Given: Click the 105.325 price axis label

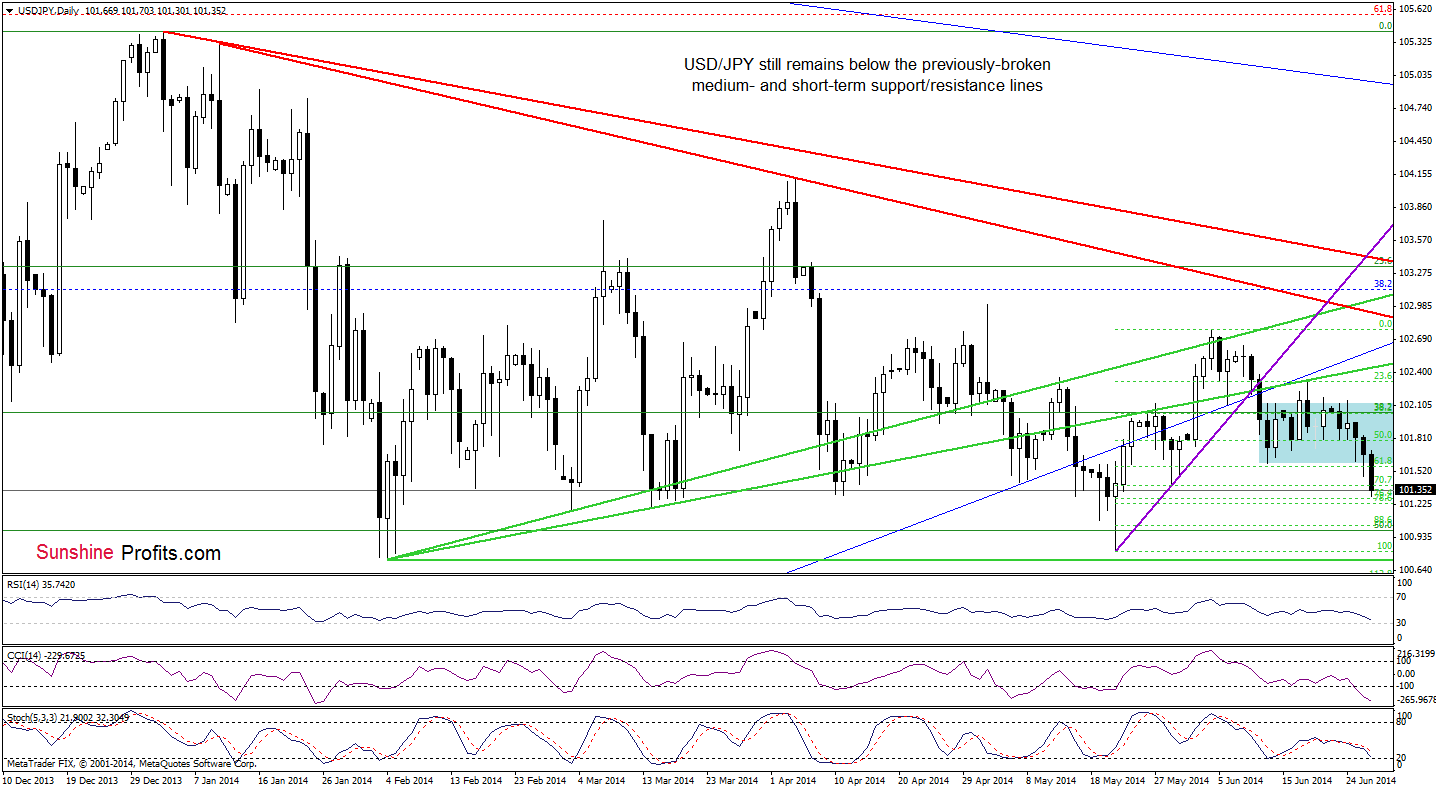Looking at the screenshot, I should (x=1415, y=41).
